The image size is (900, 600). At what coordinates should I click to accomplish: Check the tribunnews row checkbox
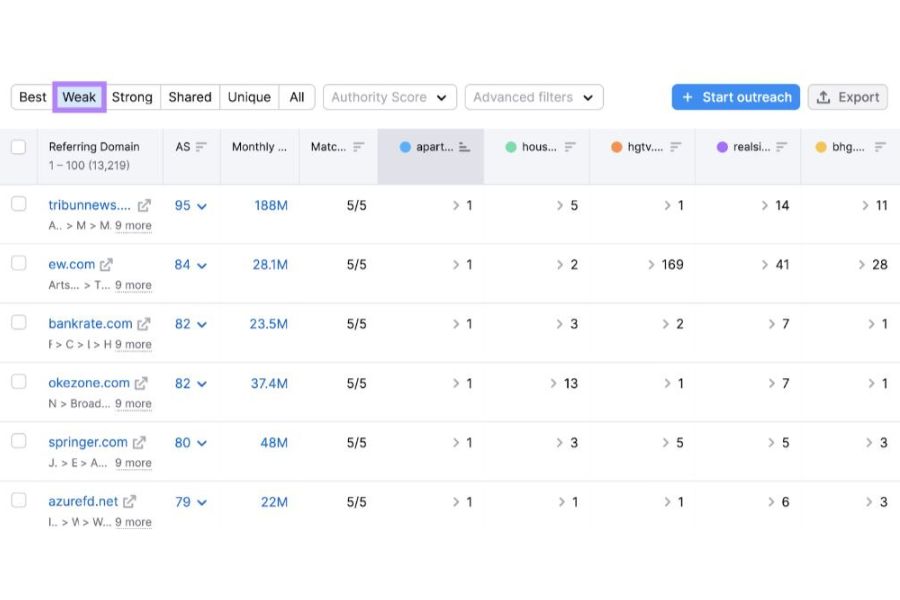pos(18,204)
